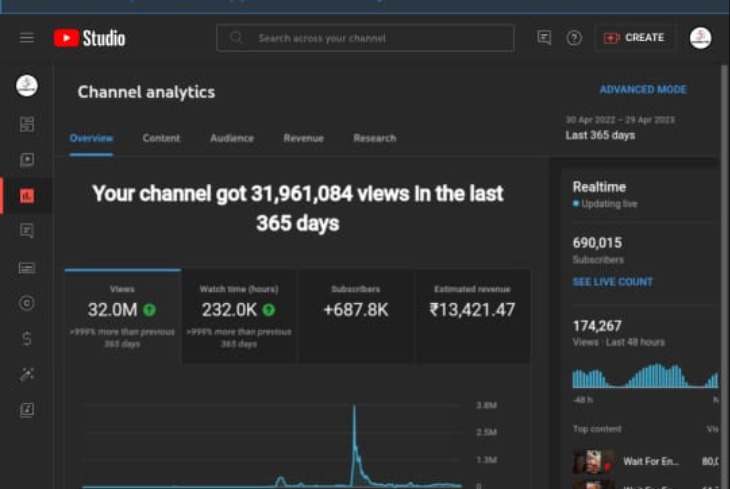Focus the Search across your channel field

pyautogui.click(x=365, y=38)
